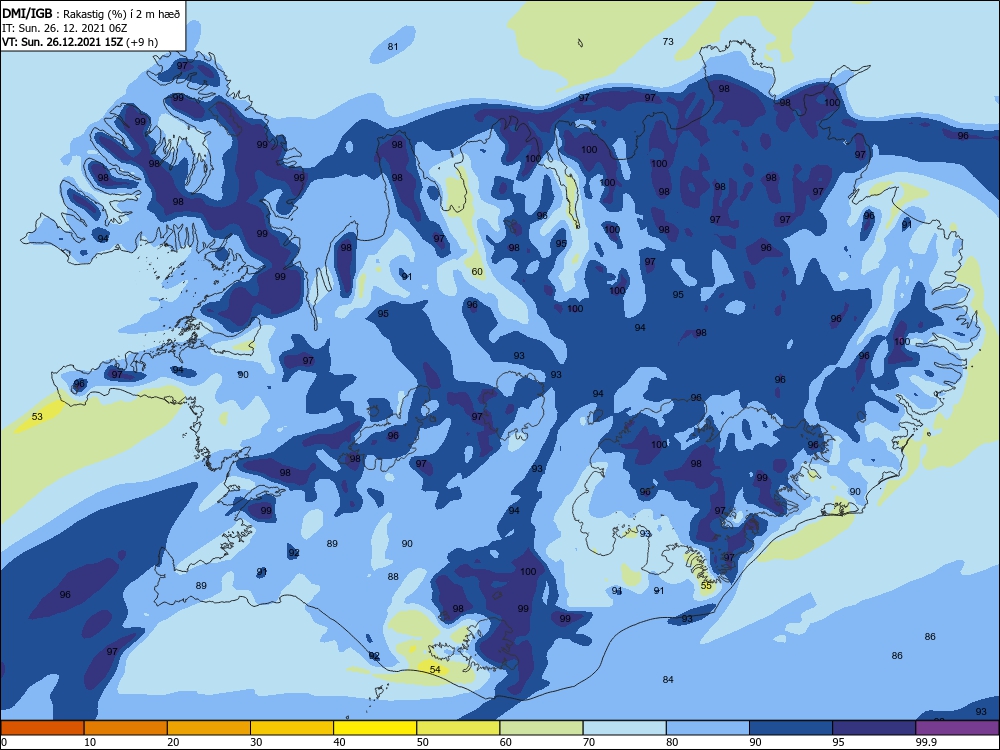Select the 80–90 medium blue legend swatch
1000x750 pixels.
(708, 728)
